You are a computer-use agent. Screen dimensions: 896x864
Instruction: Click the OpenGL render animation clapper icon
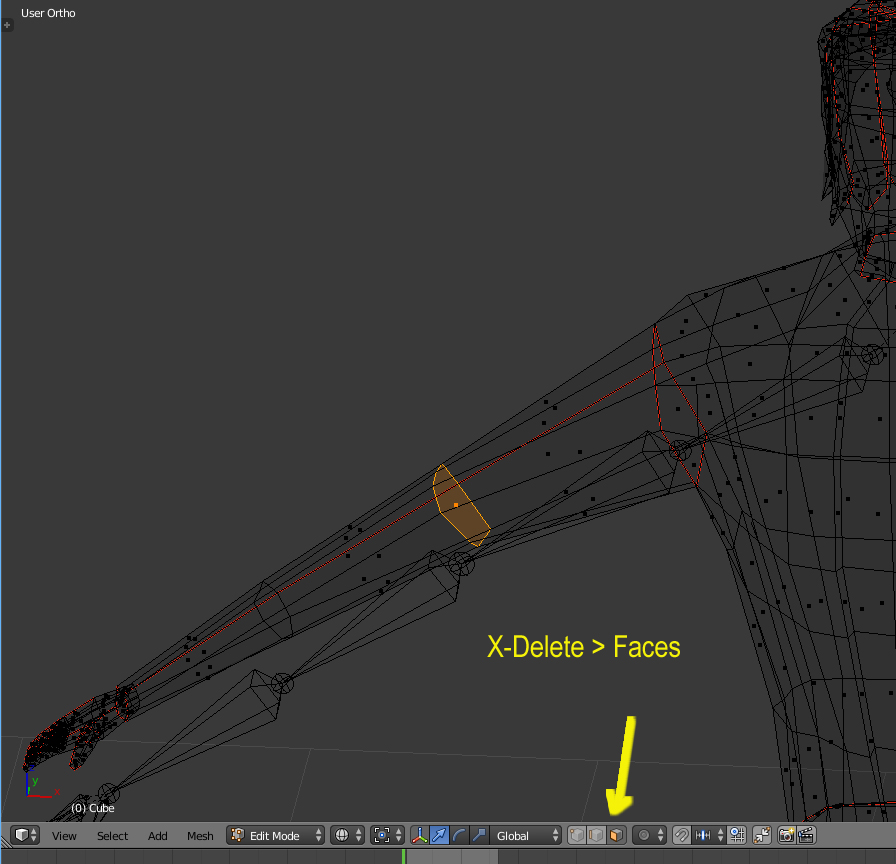point(805,835)
